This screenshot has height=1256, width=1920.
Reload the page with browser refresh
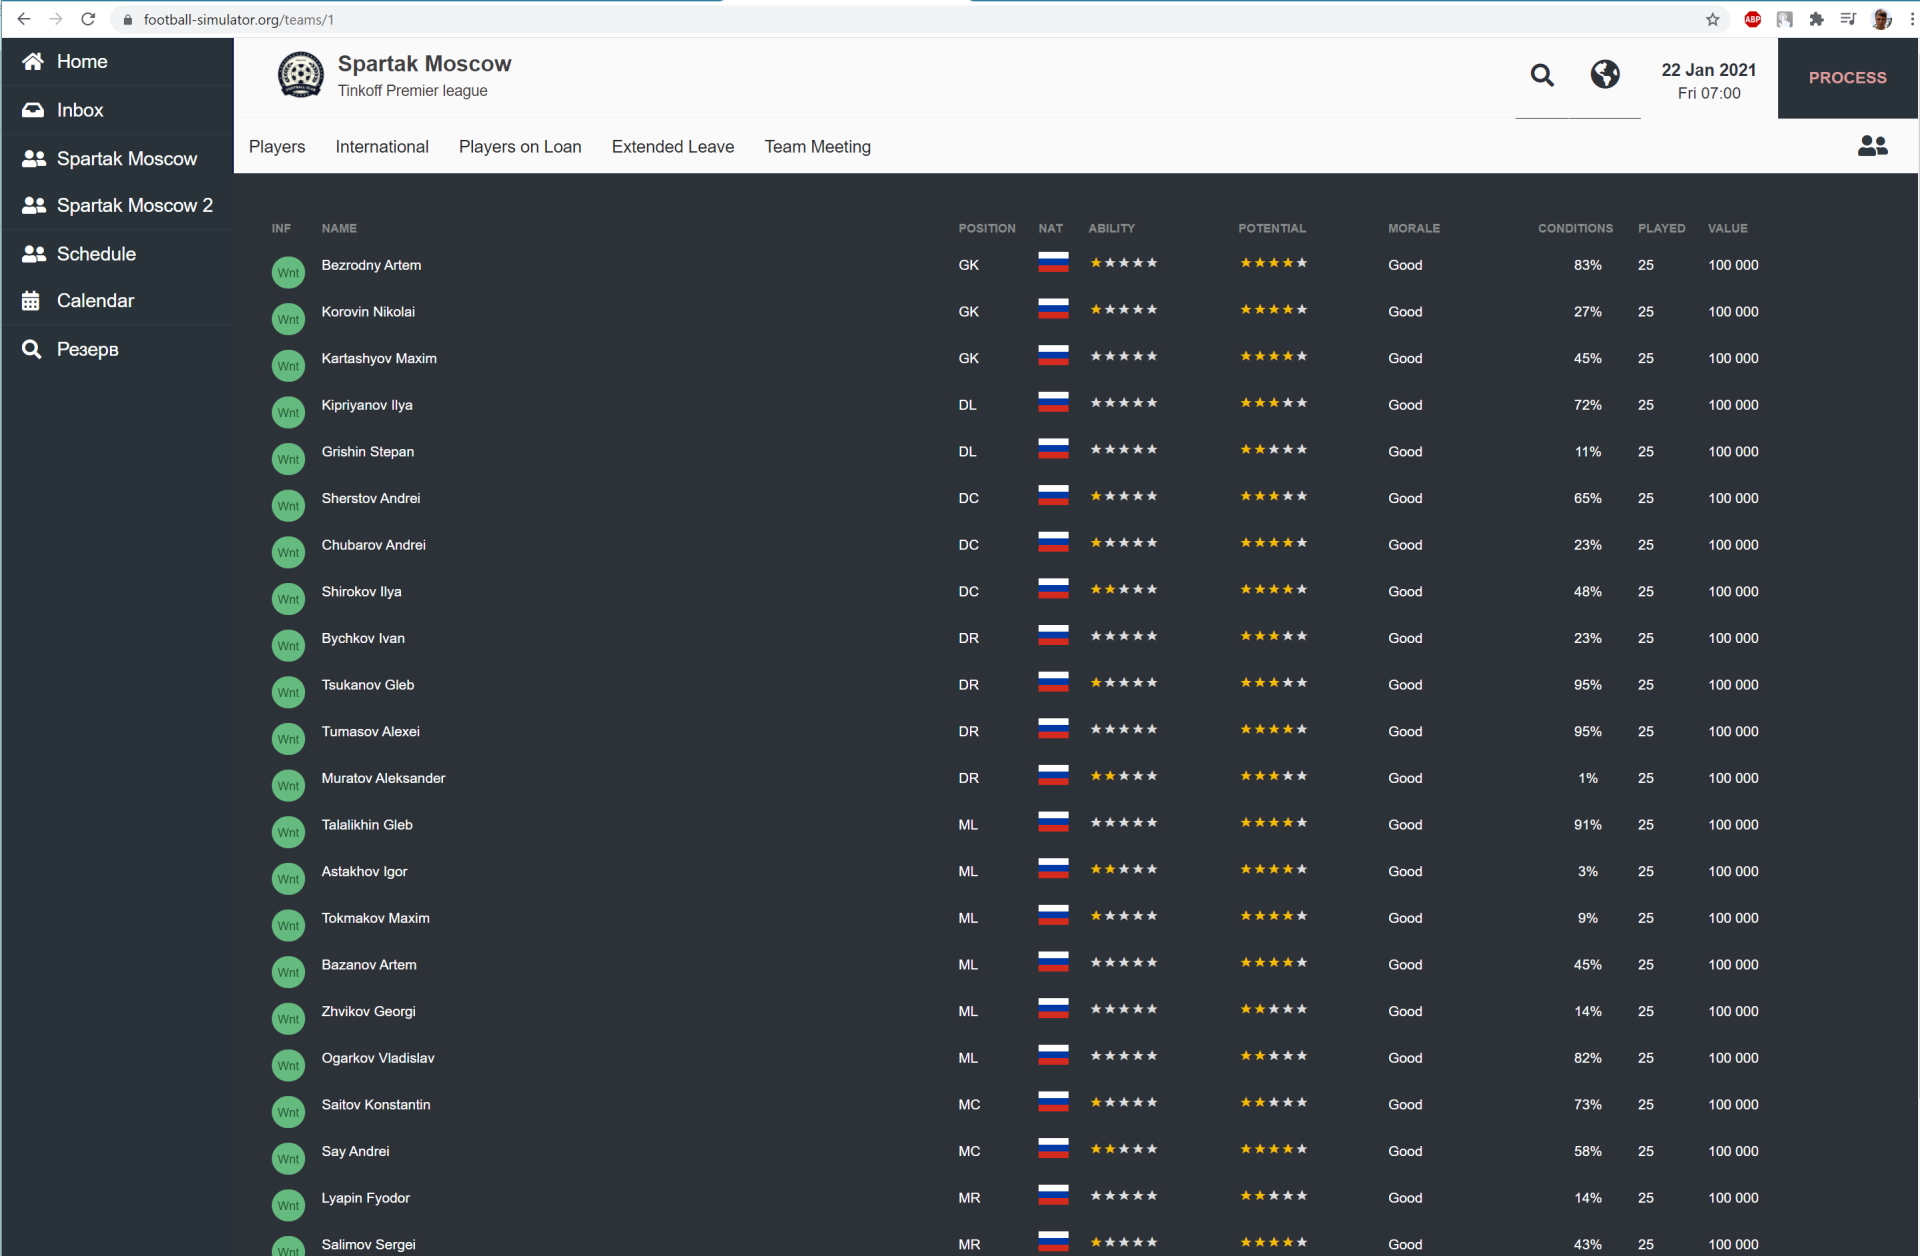pos(88,19)
